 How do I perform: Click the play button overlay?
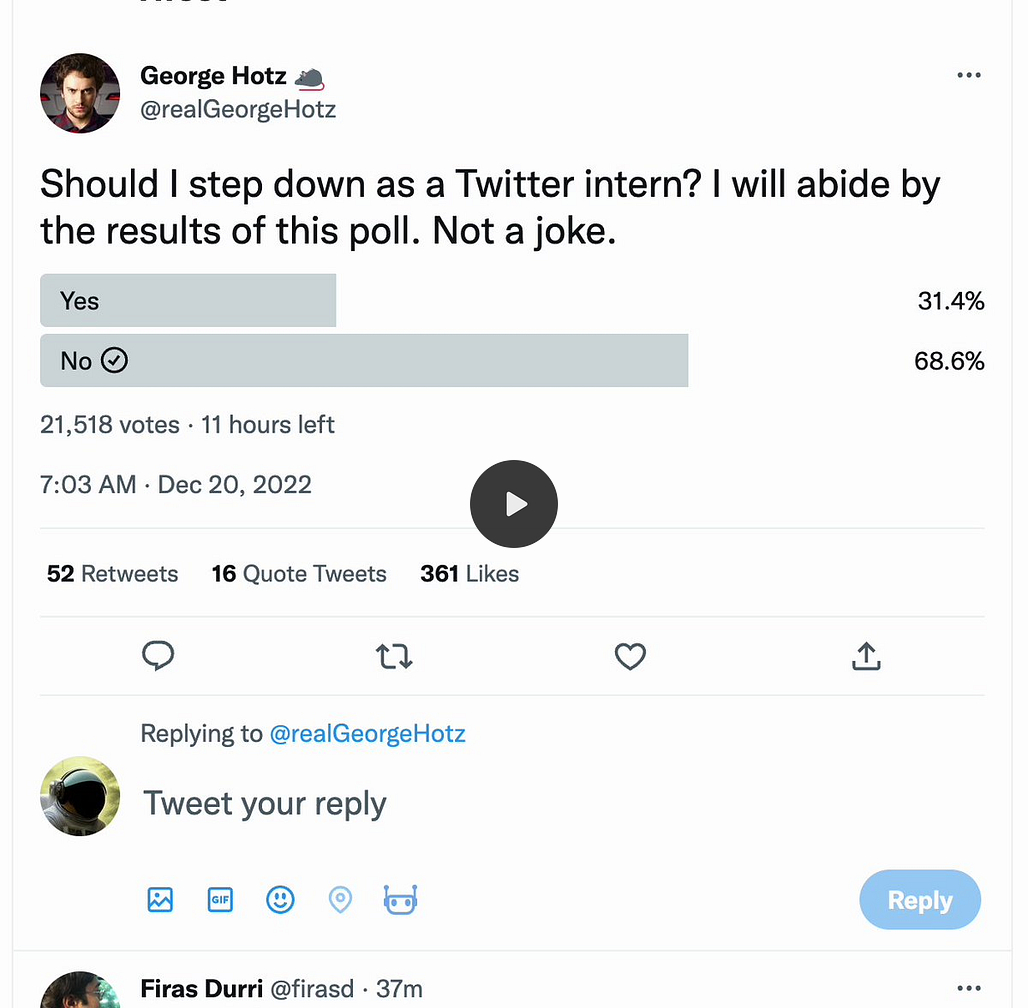(514, 504)
